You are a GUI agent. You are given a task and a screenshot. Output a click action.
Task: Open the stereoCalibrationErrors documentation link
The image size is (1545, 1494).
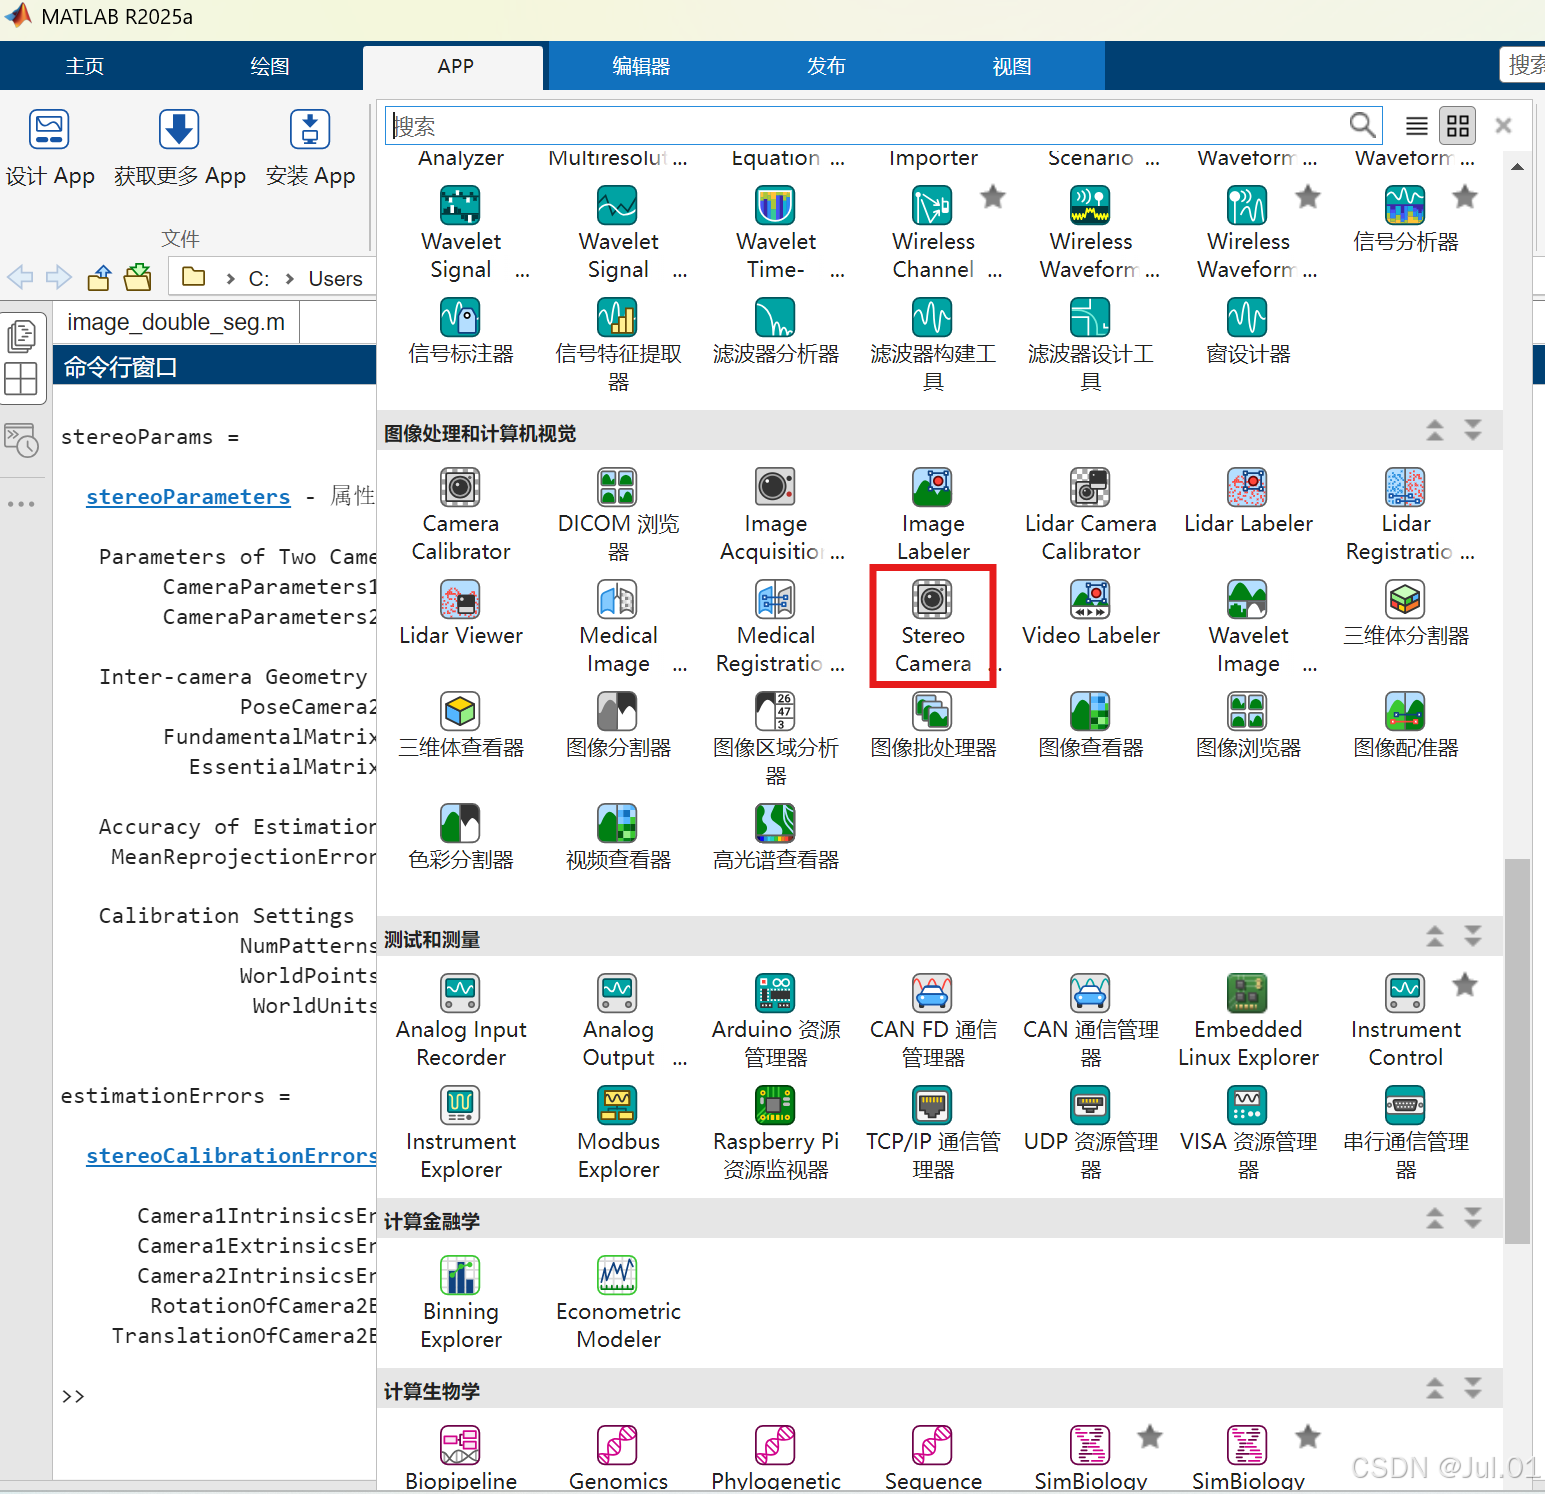tap(232, 1156)
